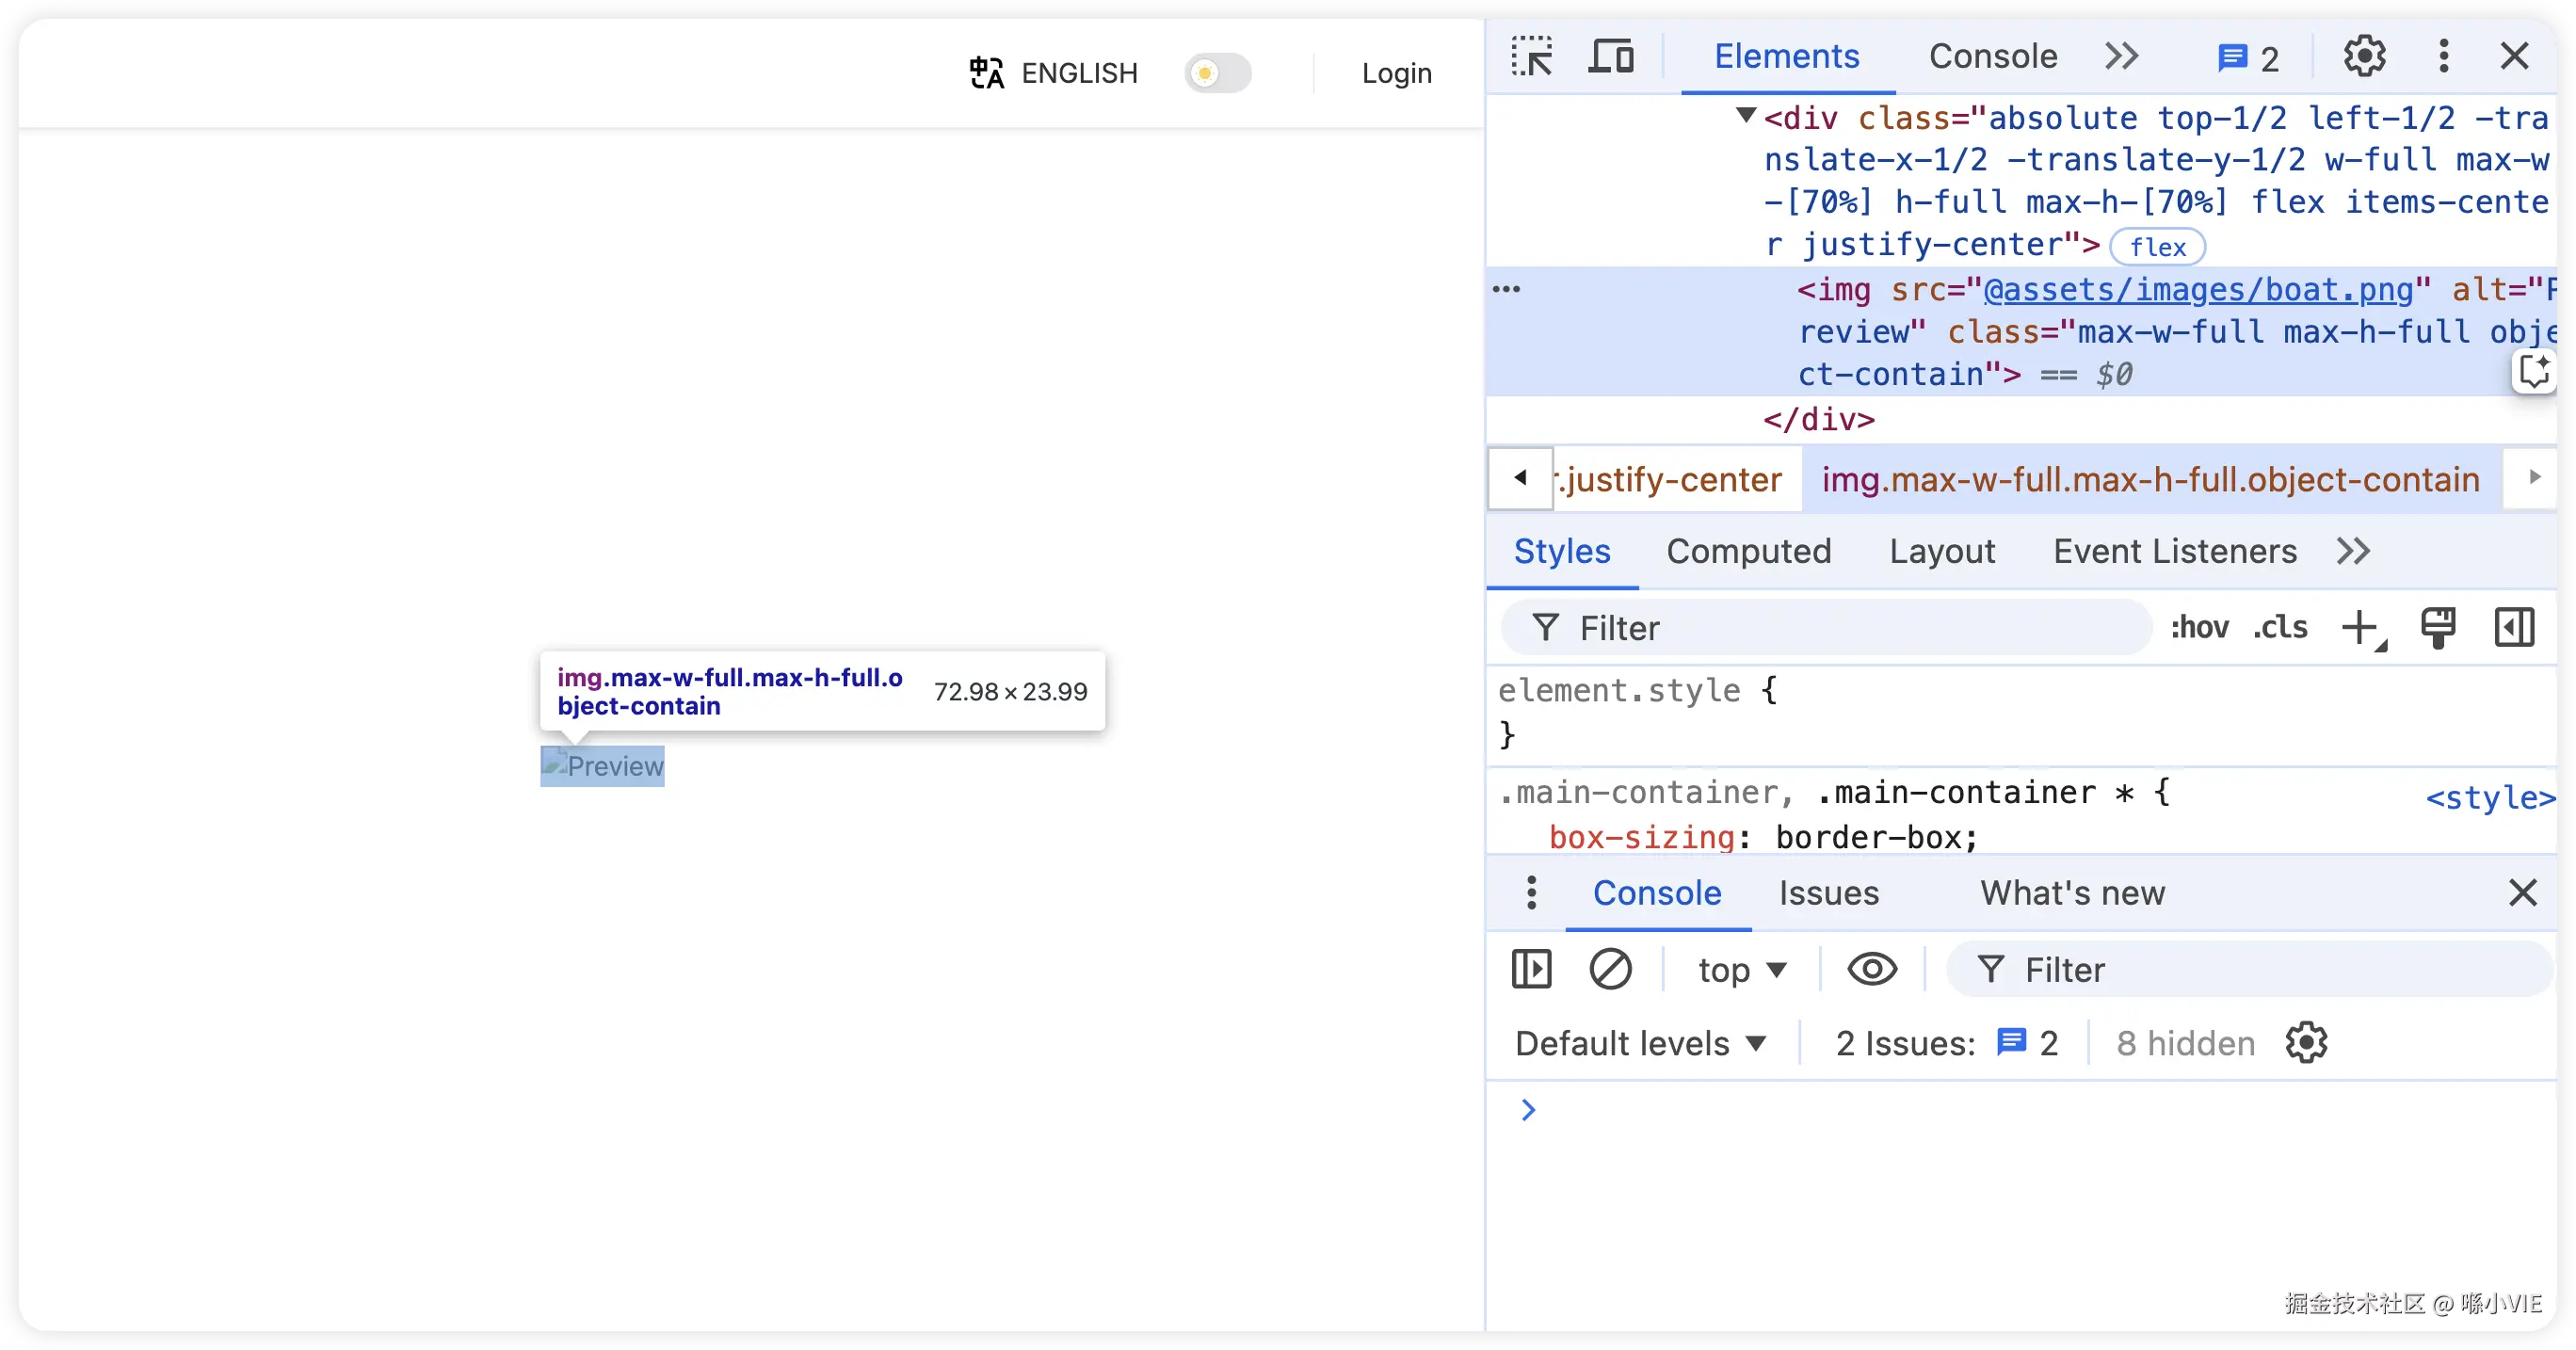This screenshot has width=2576, height=1350.
Task: Activate the inspect element picker icon
Action: (1531, 56)
